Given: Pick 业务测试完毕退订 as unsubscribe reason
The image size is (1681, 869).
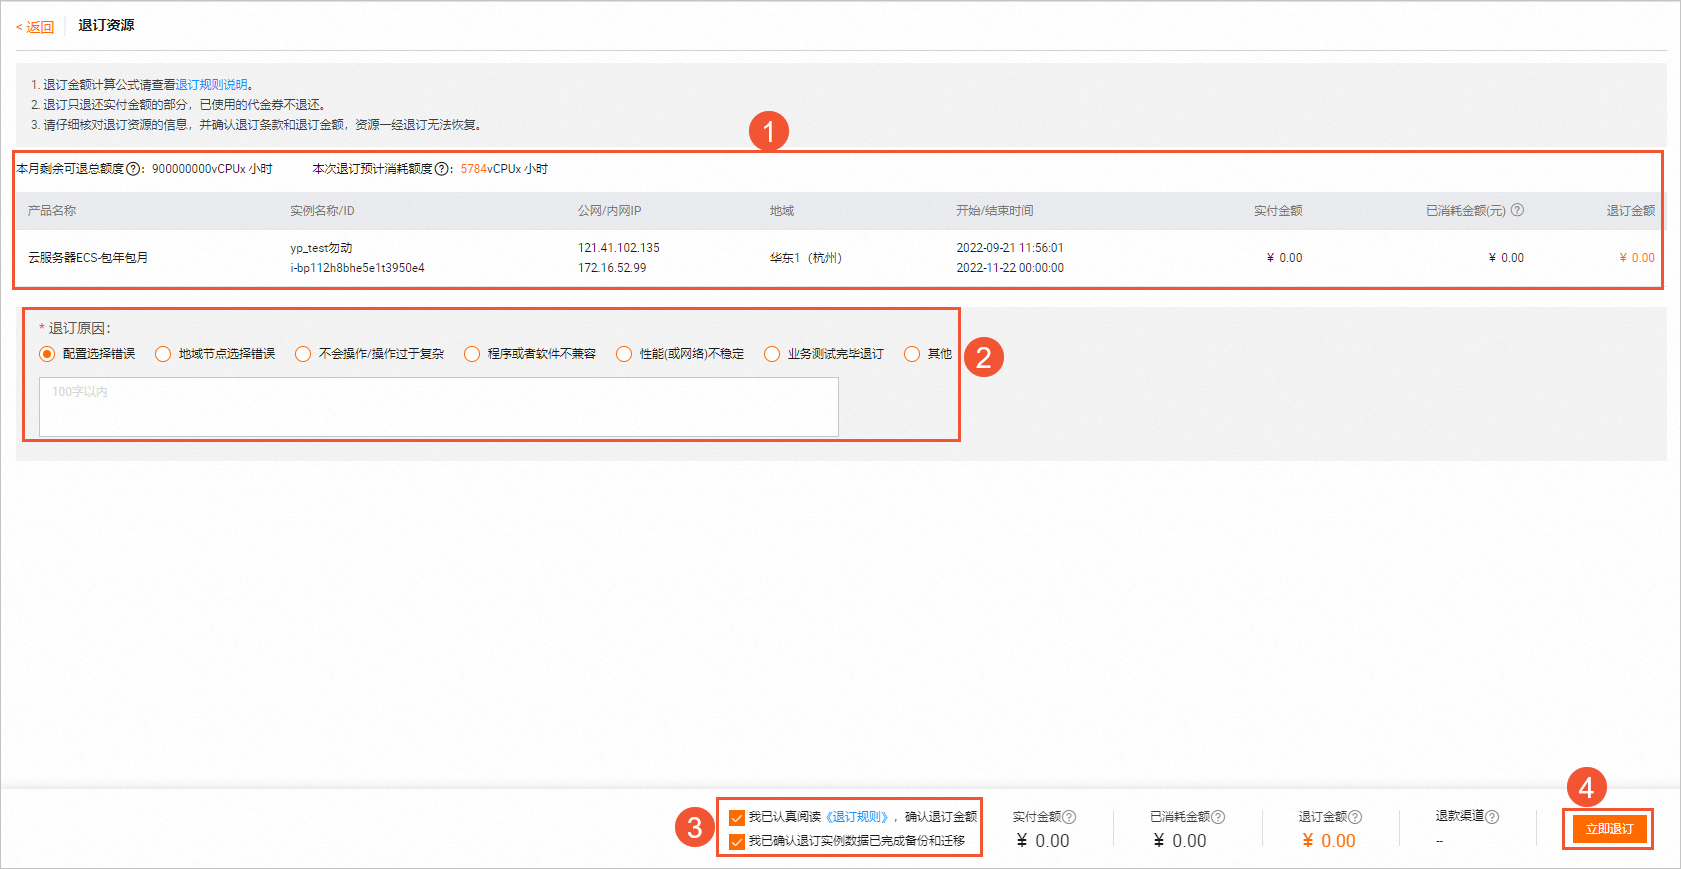Looking at the screenshot, I should (772, 354).
